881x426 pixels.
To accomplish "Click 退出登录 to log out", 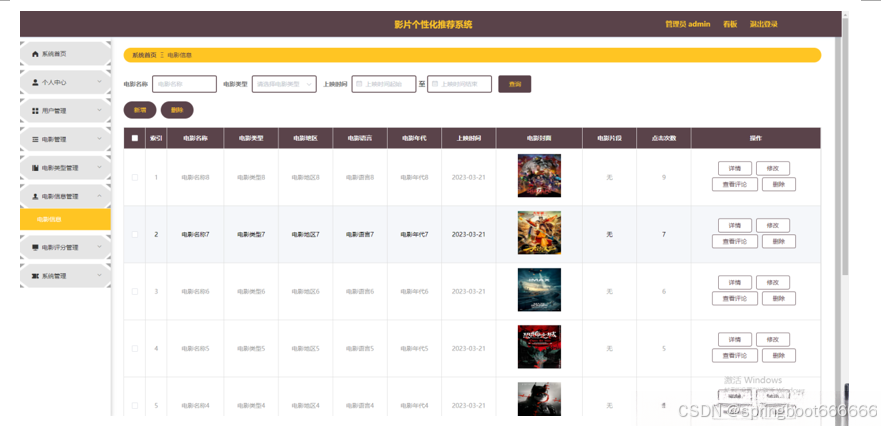I will [x=764, y=24].
